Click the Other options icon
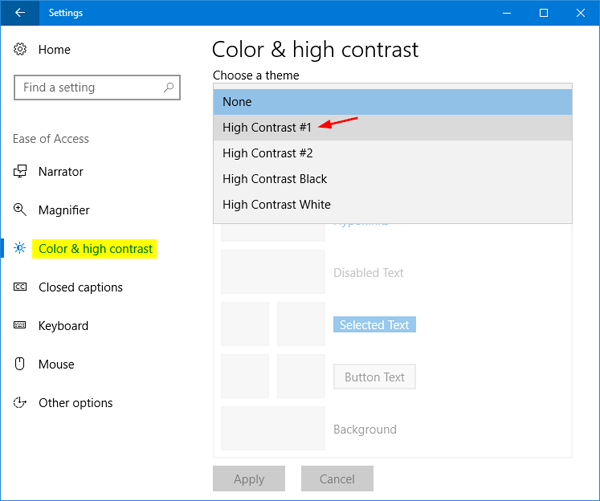 pos(20,403)
